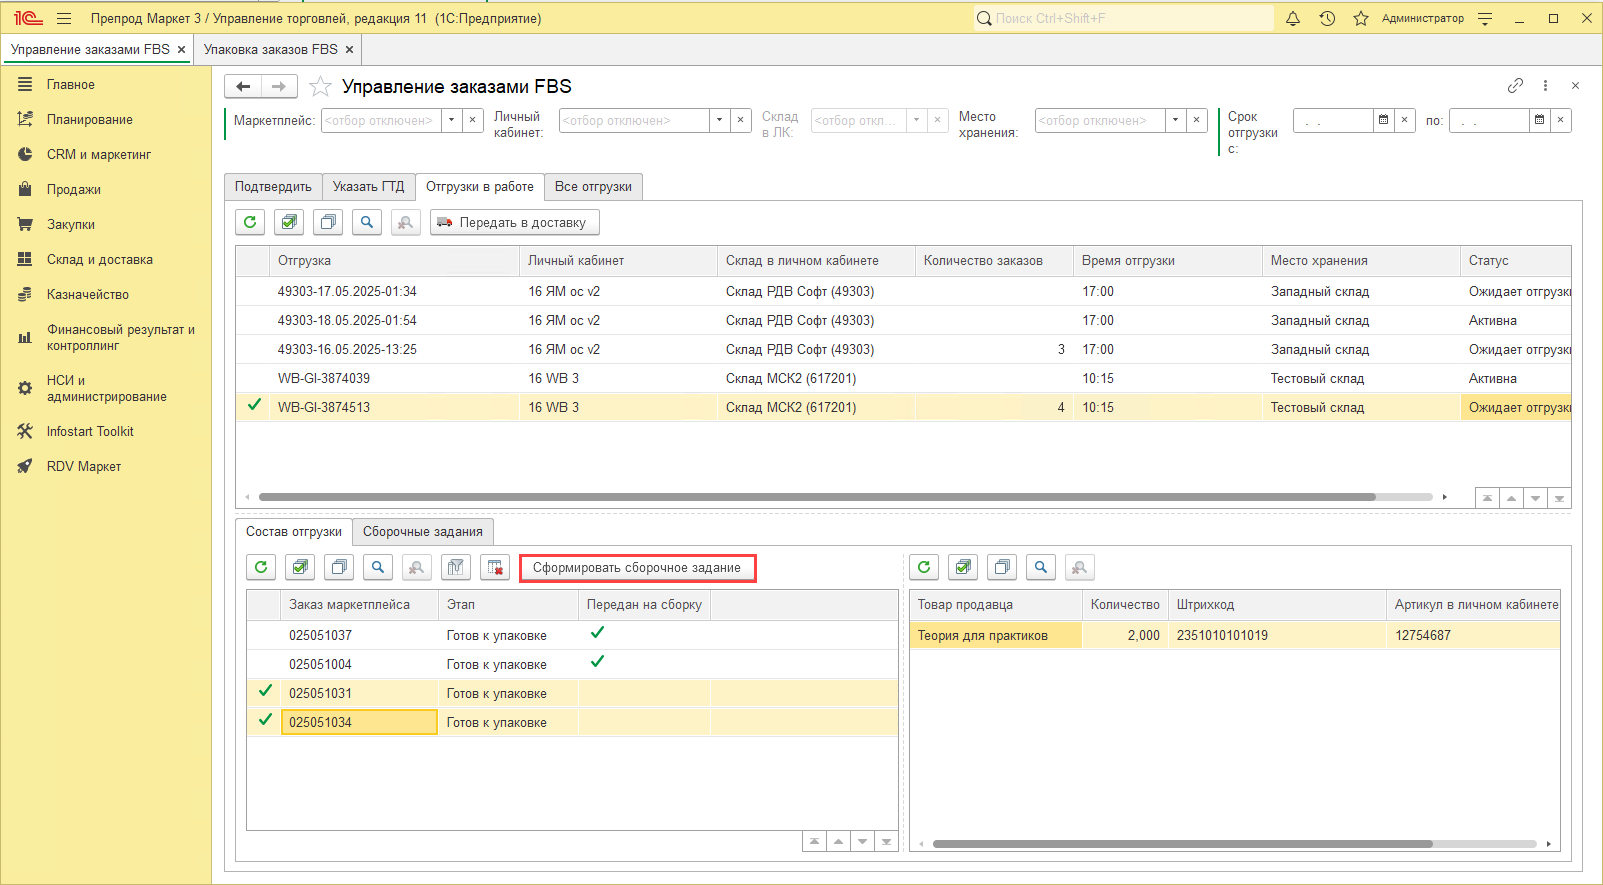The image size is (1603, 885).
Task: Expand the Личный кабинет filter dropdown
Action: (x=719, y=120)
